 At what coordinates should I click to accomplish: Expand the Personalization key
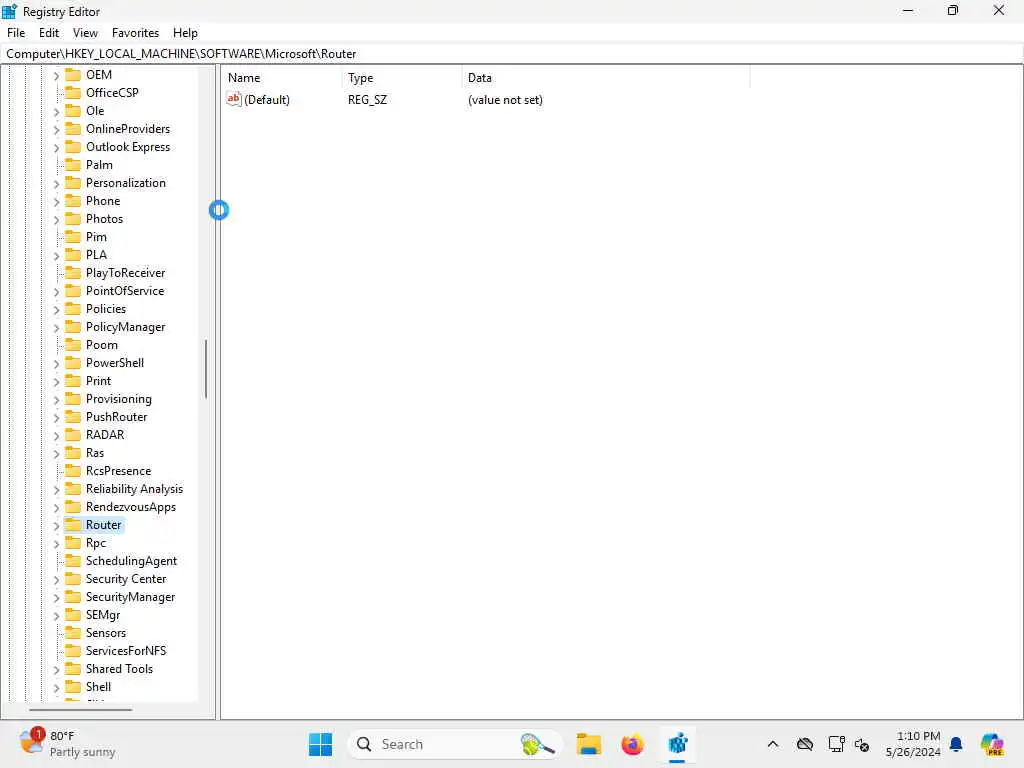[56, 184]
